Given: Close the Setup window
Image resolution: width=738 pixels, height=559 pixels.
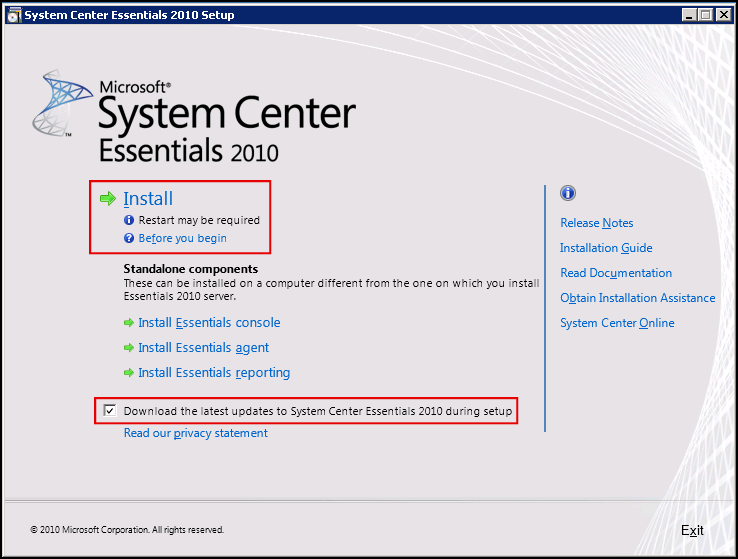Looking at the screenshot, I should (723, 15).
